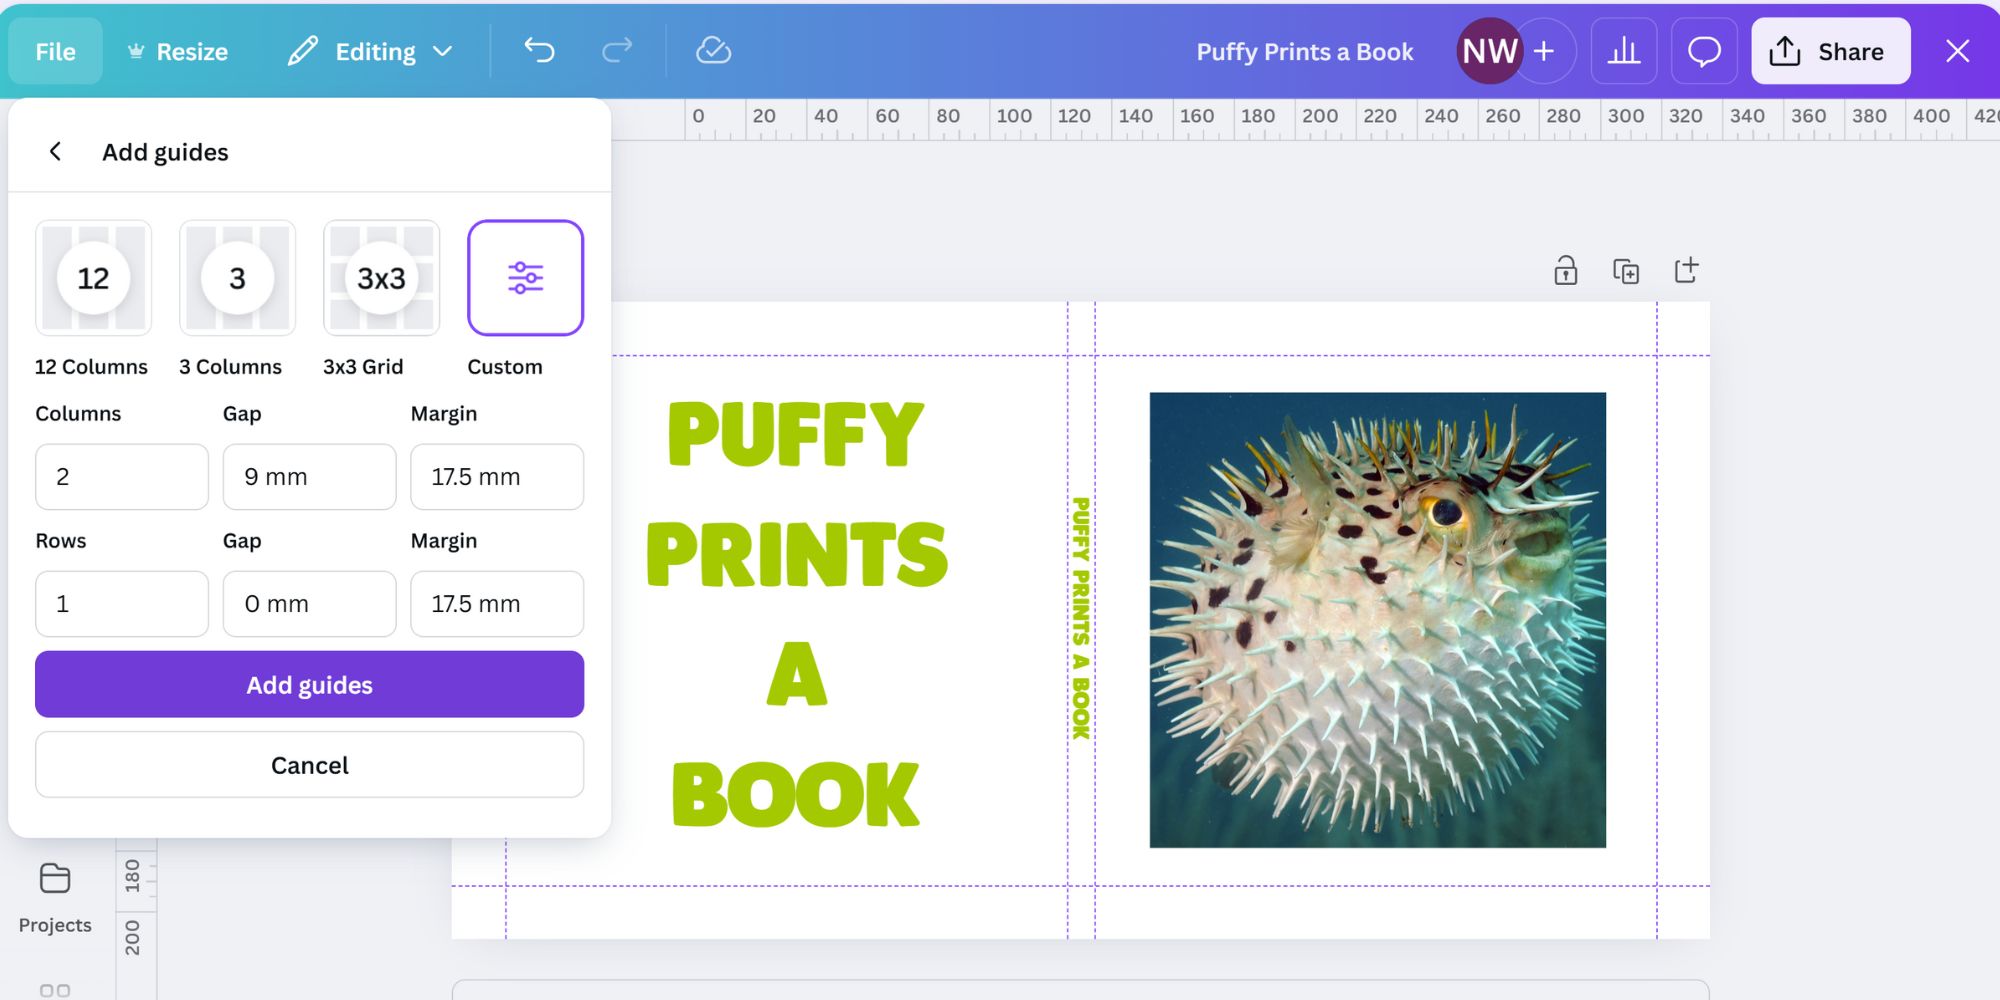Viewport: 2000px width, 1000px height.
Task: Open the Projects panel in the sidebar
Action: point(55,895)
